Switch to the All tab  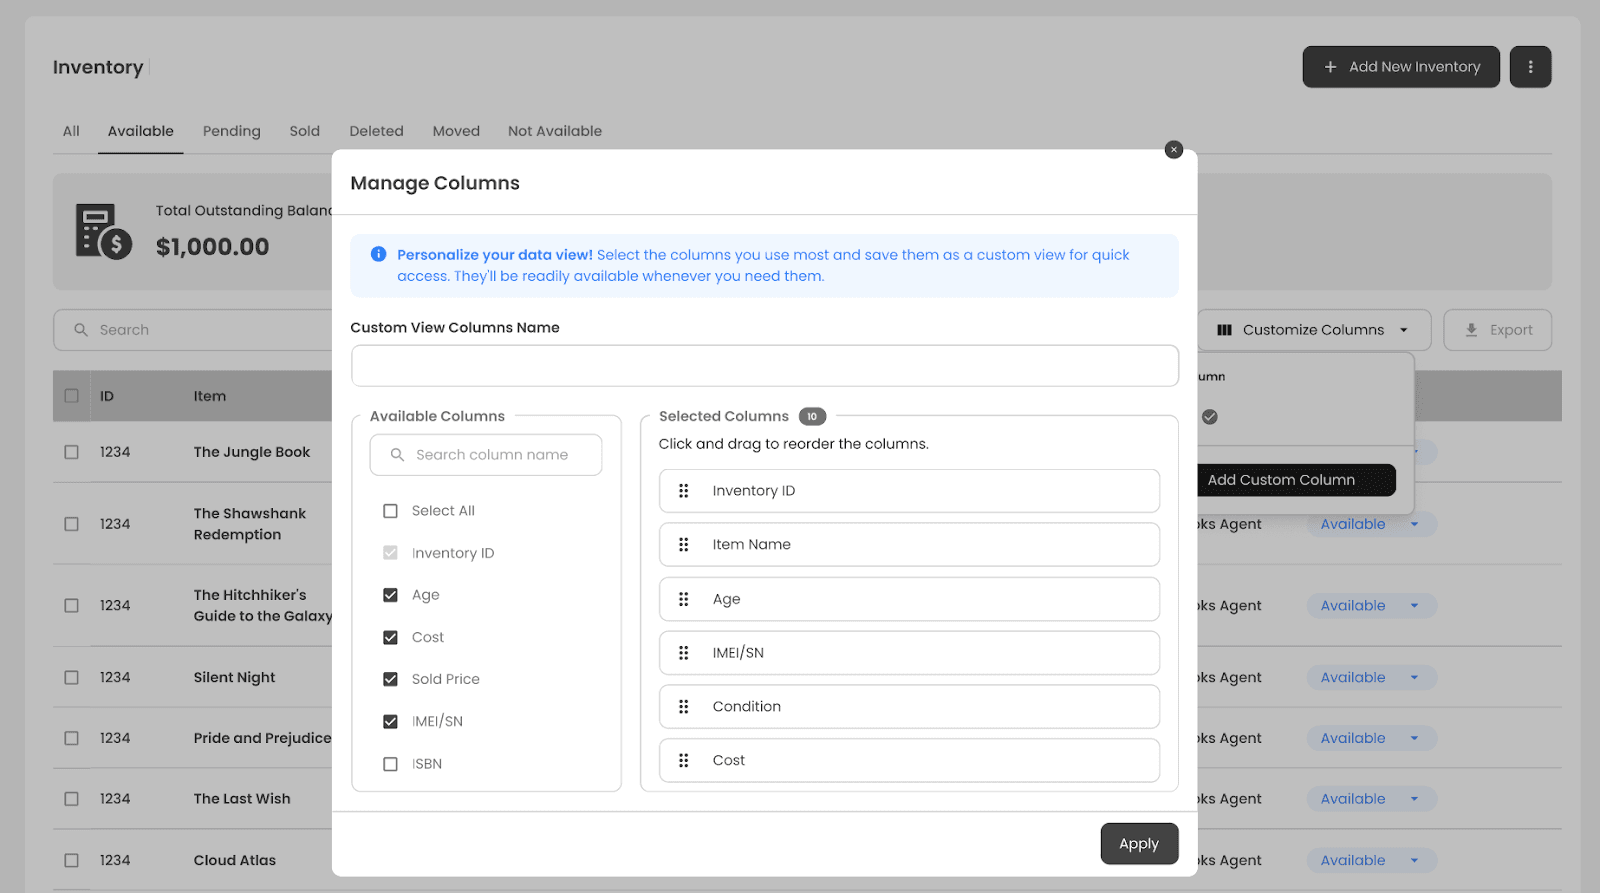pos(71,131)
